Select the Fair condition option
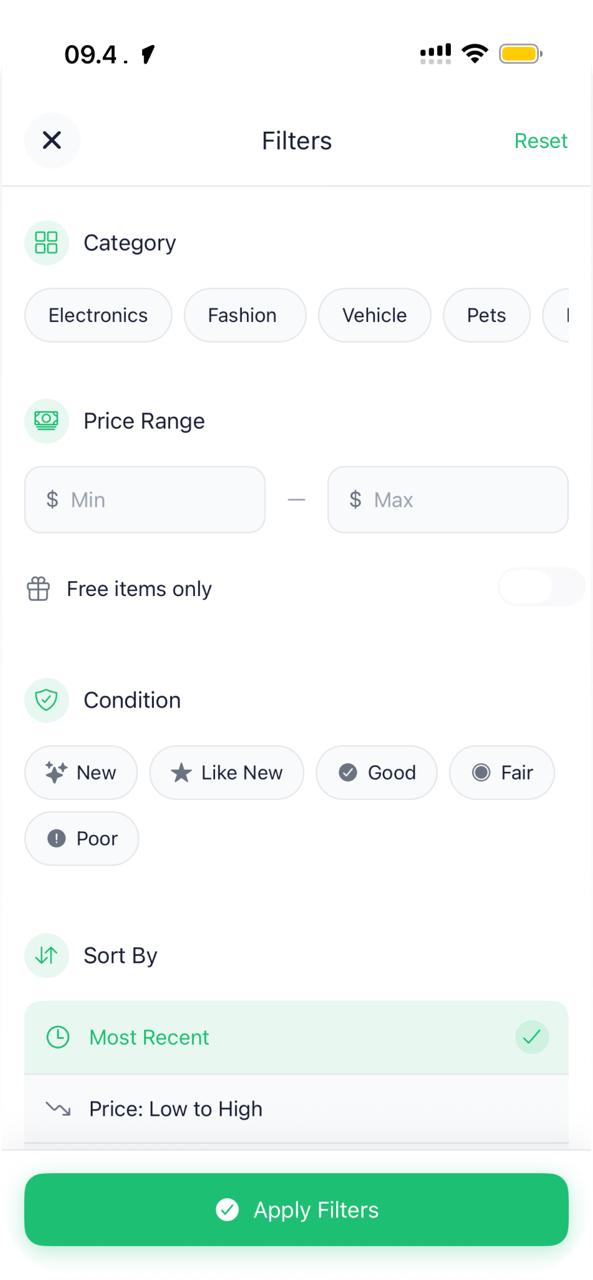The height and width of the screenshot is (1280, 593). point(502,772)
